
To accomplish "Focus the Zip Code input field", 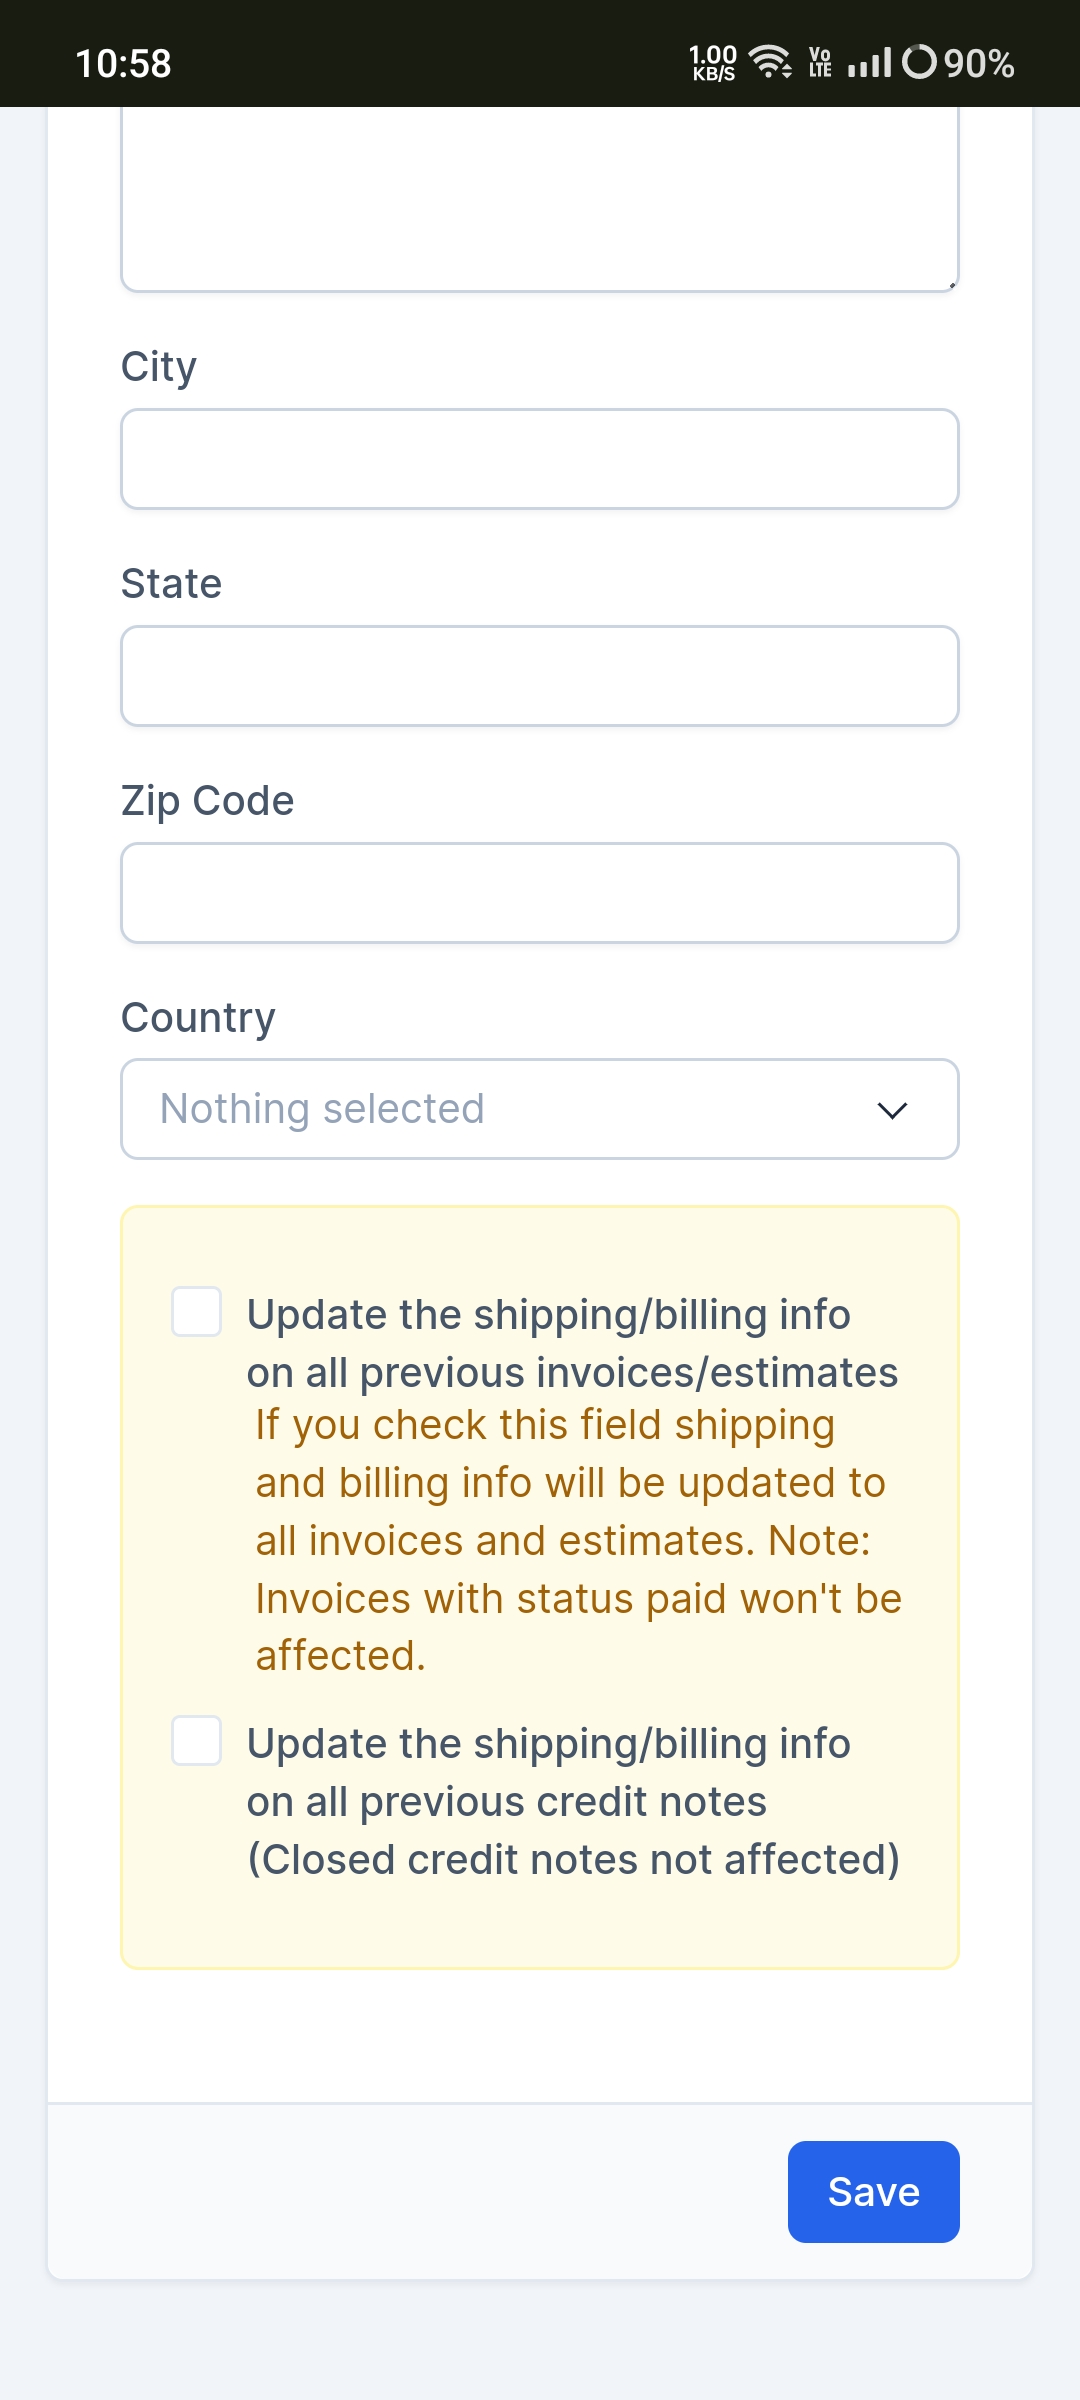I will pyautogui.click(x=540, y=893).
